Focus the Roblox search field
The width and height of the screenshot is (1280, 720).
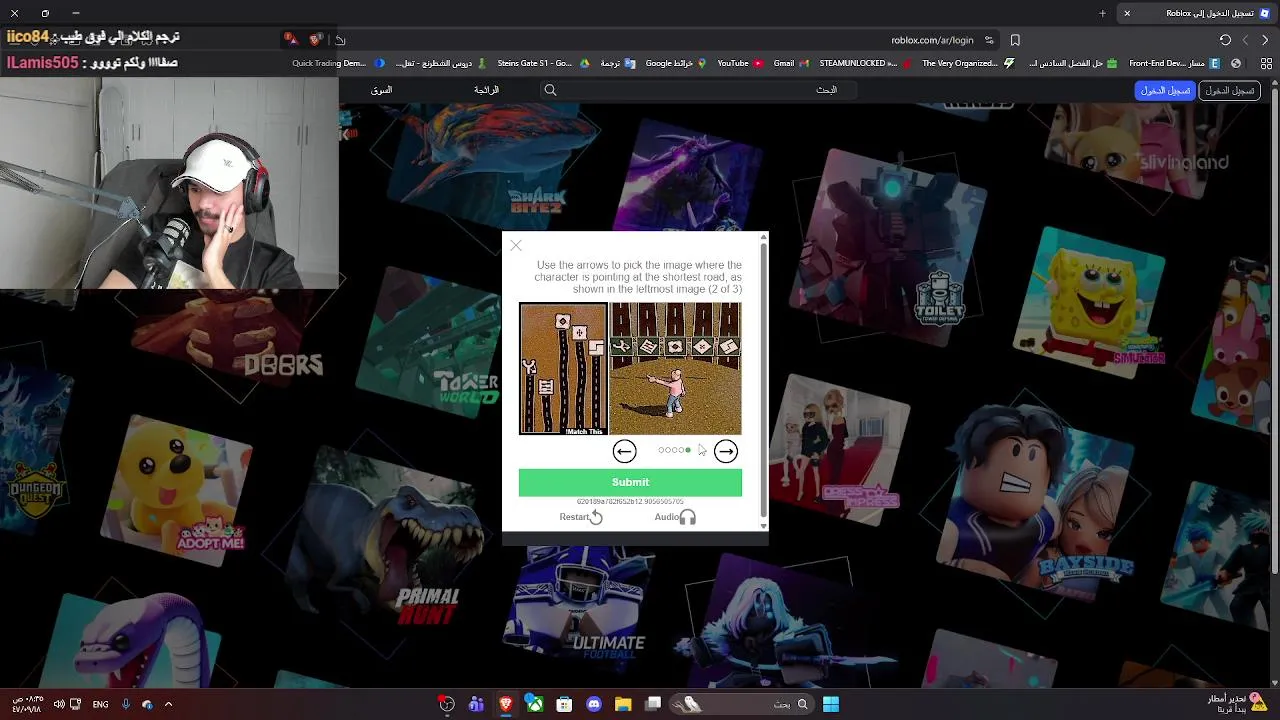[700, 90]
